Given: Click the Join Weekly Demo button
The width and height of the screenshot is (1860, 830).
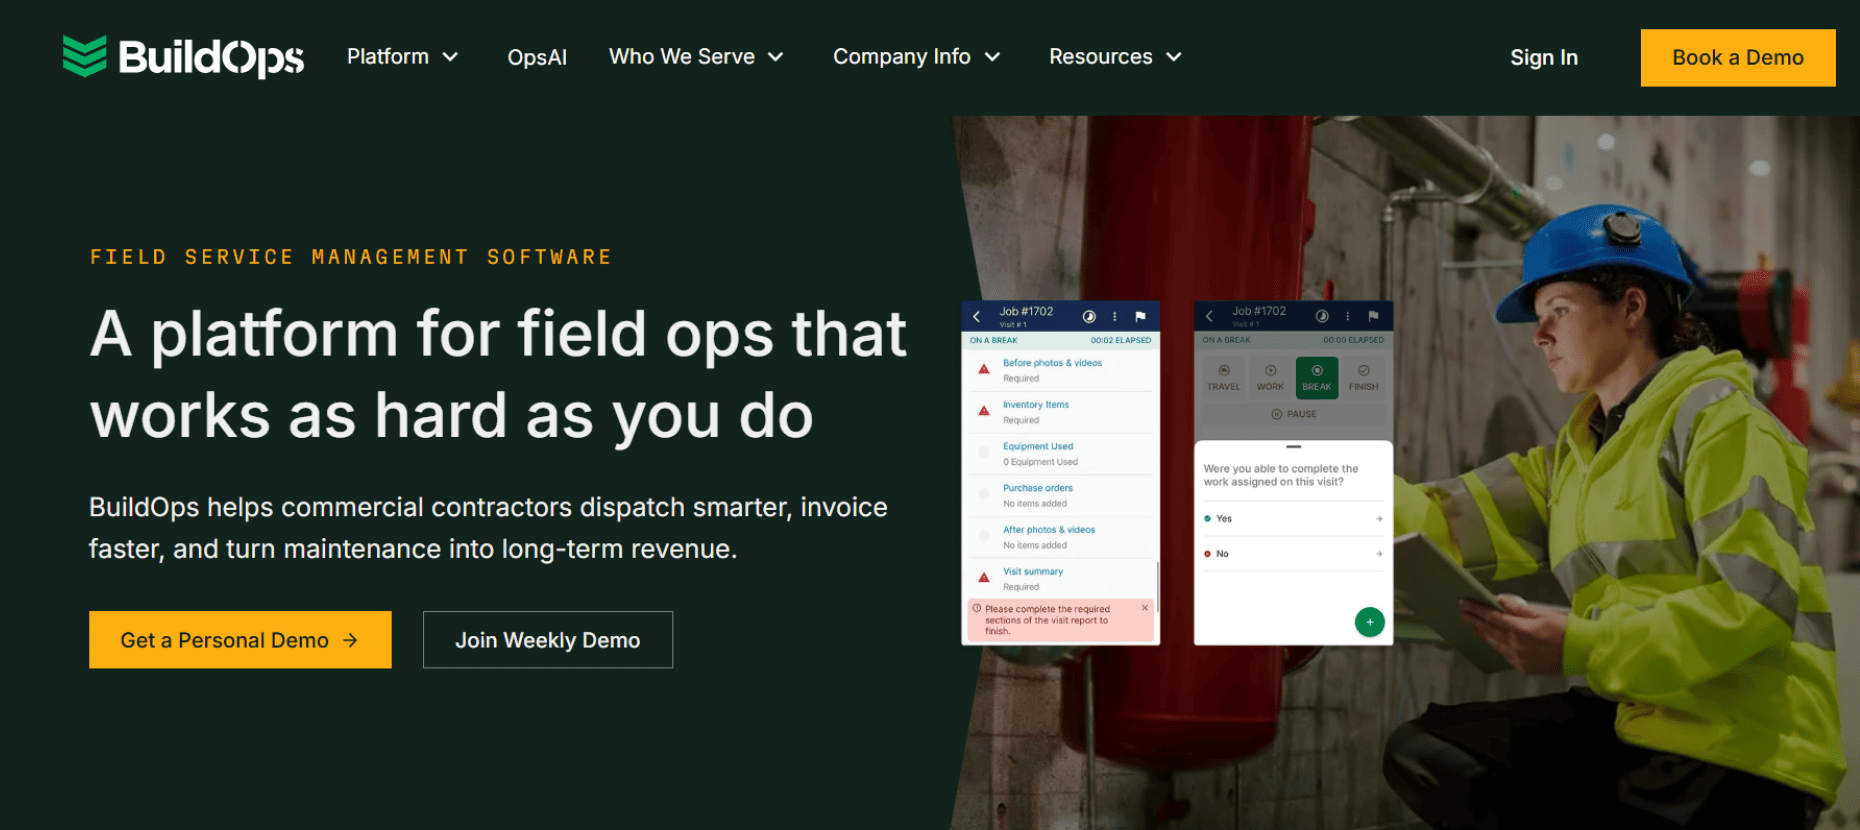Looking at the screenshot, I should click(548, 640).
